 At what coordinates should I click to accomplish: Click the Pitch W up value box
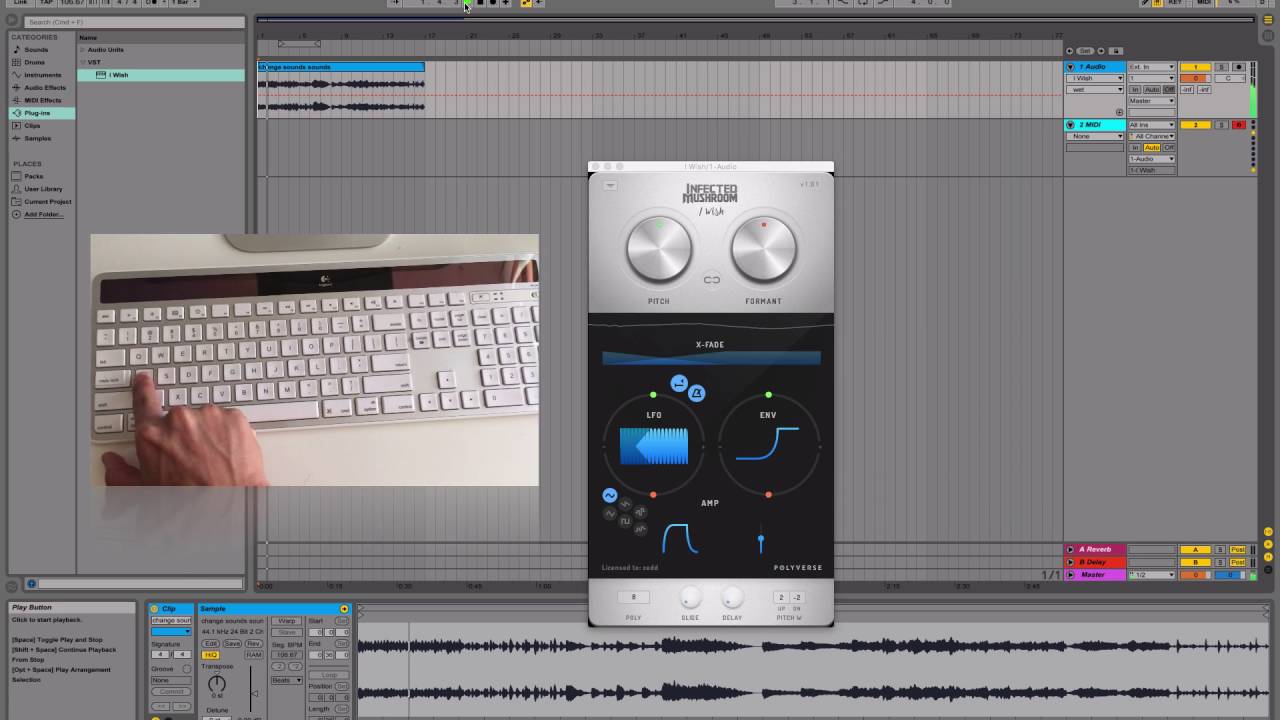(x=781, y=598)
